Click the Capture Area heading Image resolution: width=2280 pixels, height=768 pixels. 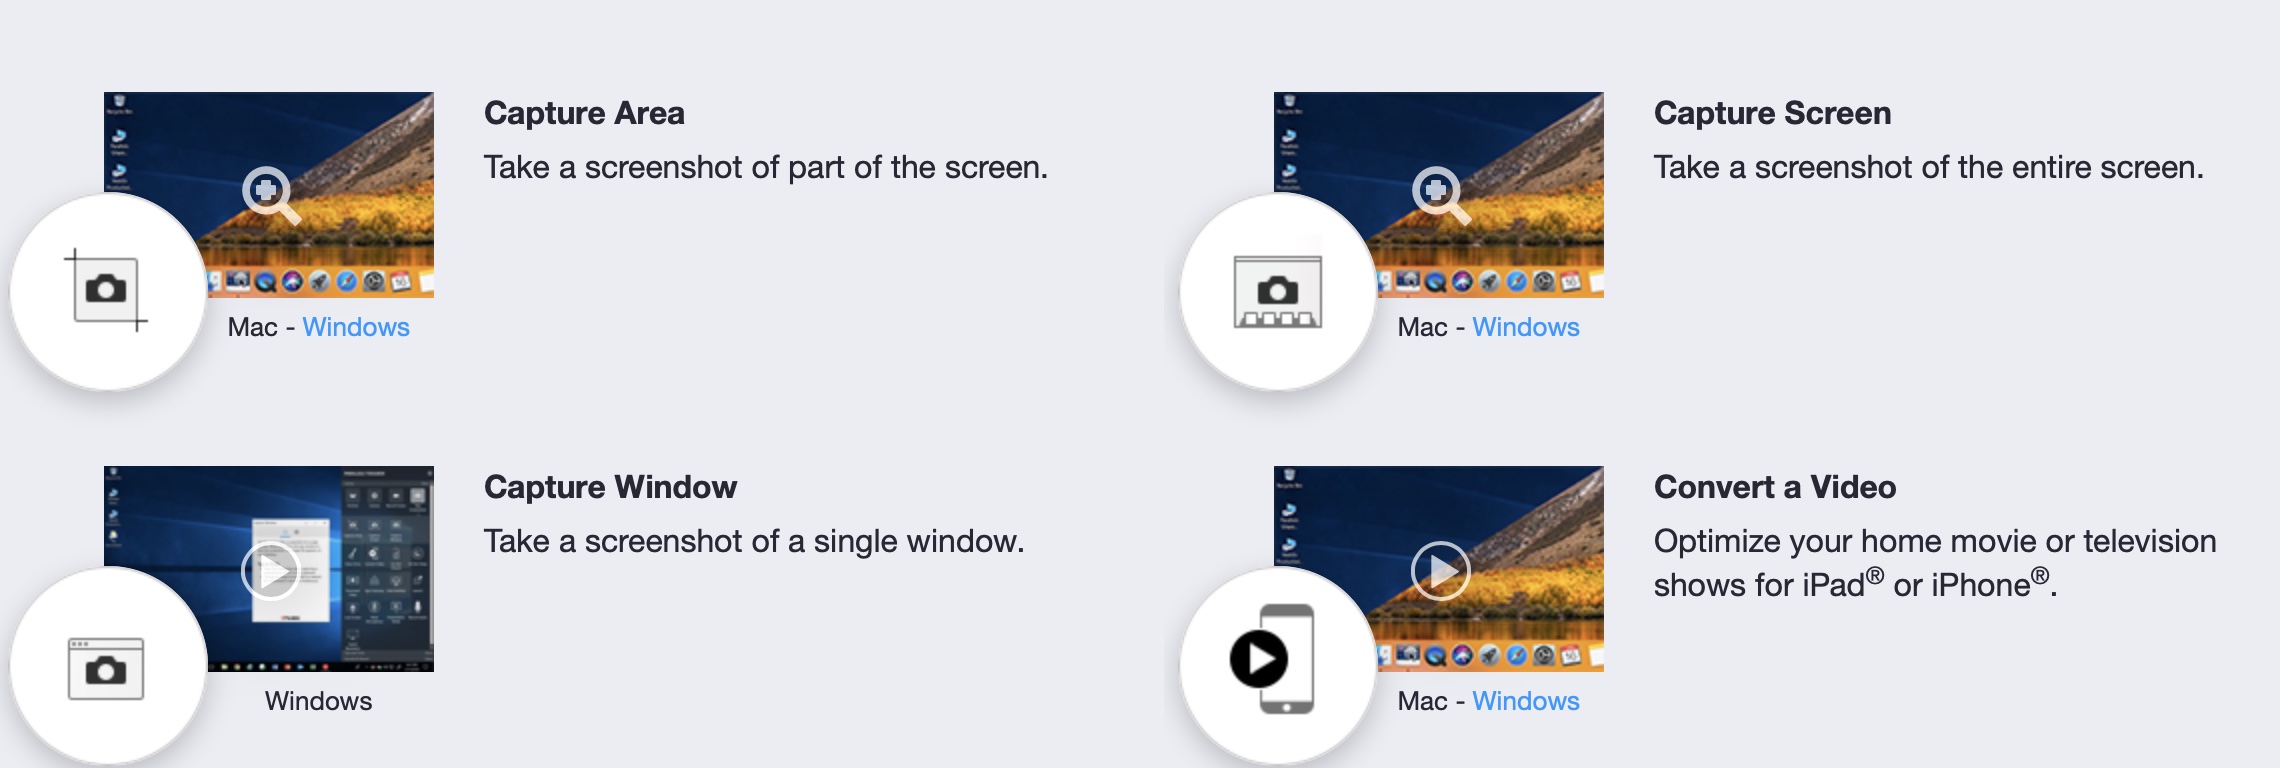click(x=584, y=113)
